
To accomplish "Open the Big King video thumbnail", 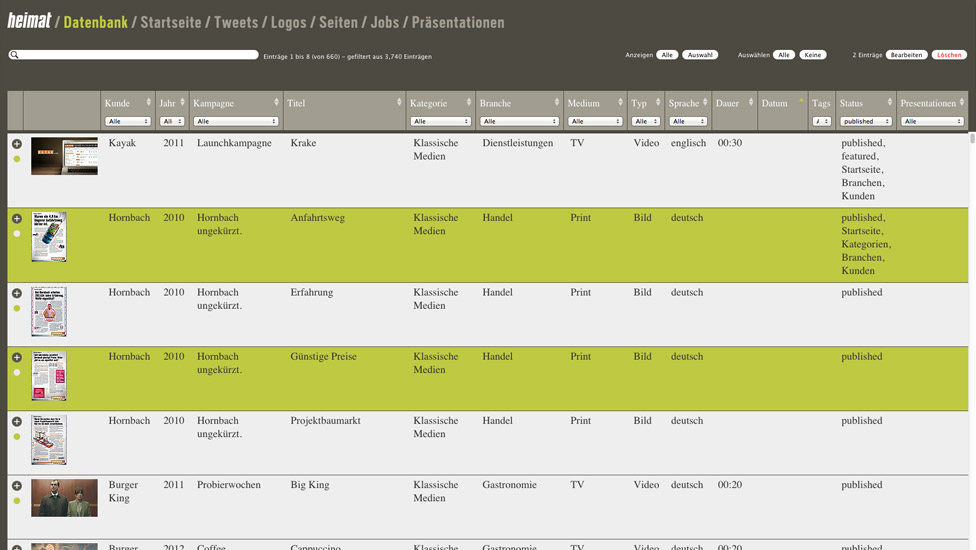I will point(64,498).
